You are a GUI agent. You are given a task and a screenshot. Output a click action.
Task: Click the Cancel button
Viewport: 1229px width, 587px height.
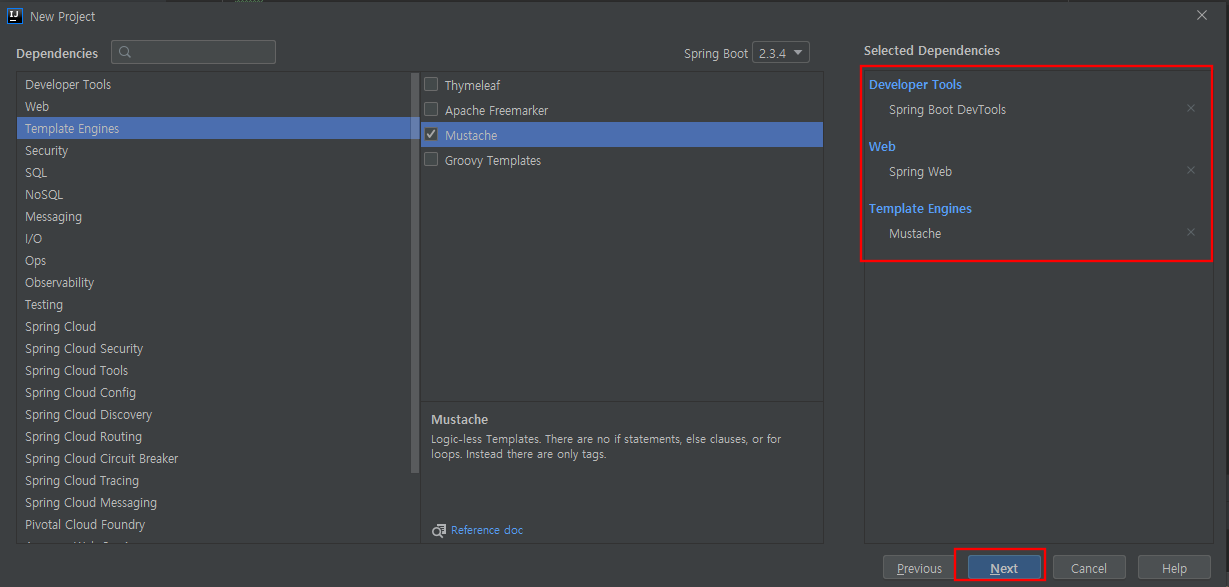click(x=1089, y=568)
